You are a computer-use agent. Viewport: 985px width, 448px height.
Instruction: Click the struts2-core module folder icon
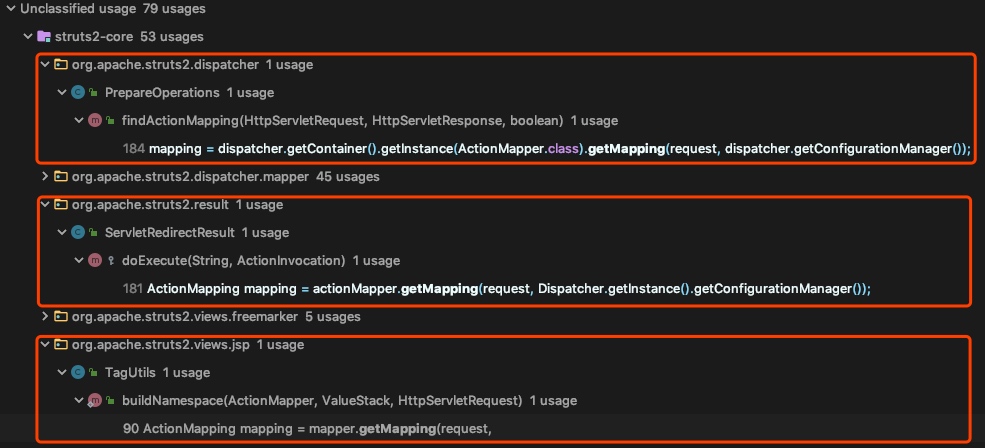43,36
